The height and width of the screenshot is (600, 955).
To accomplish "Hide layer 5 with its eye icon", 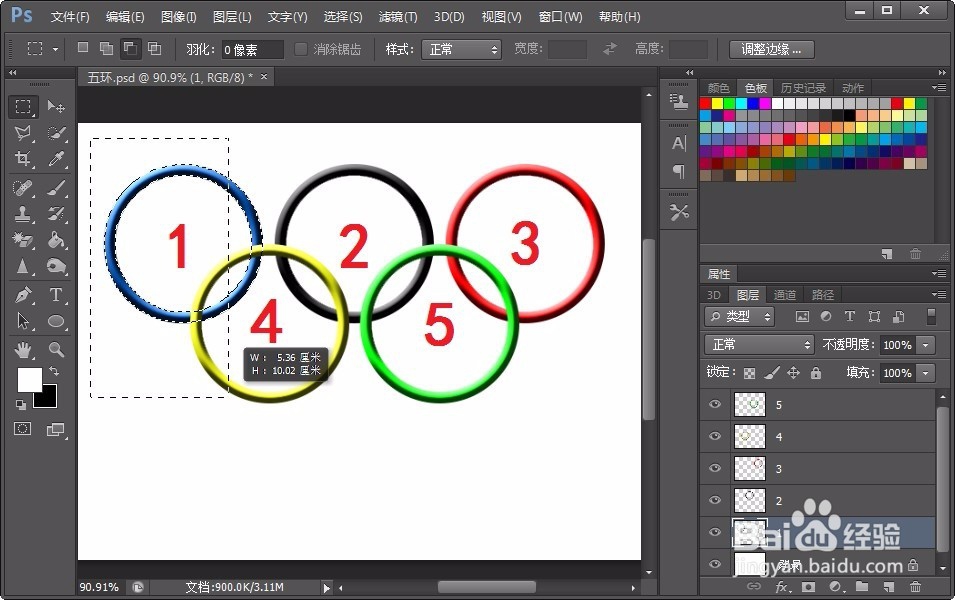I will tap(715, 404).
